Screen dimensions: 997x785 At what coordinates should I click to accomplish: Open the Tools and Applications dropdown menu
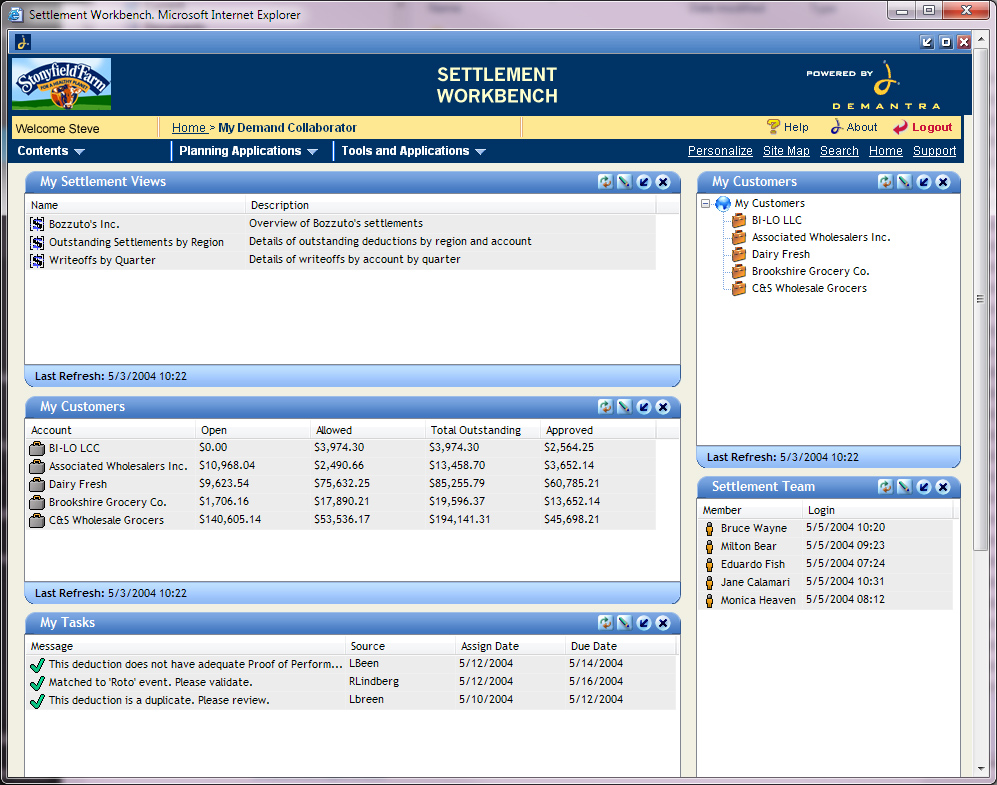point(413,151)
